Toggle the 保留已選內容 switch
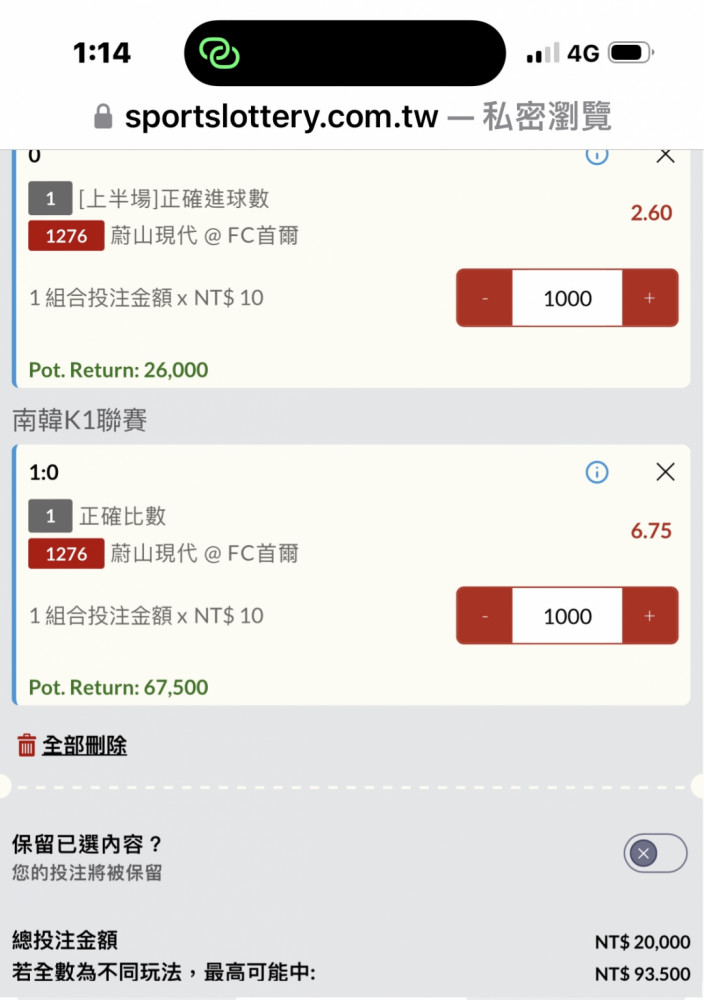Screen dimensions: 704x1000 coord(655,853)
